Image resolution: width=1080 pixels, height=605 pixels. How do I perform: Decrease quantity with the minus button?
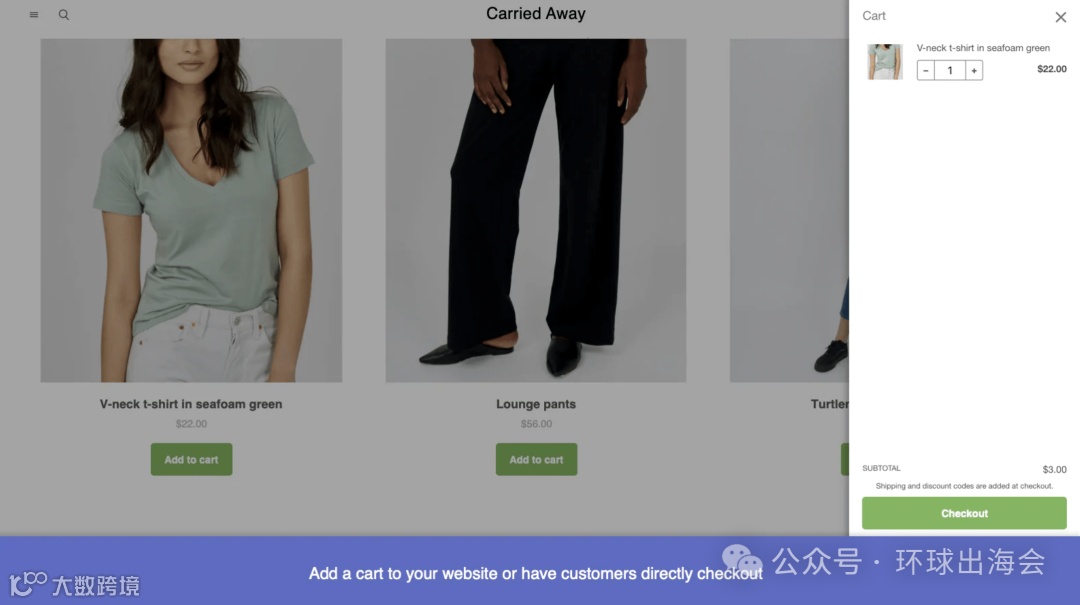tap(926, 70)
